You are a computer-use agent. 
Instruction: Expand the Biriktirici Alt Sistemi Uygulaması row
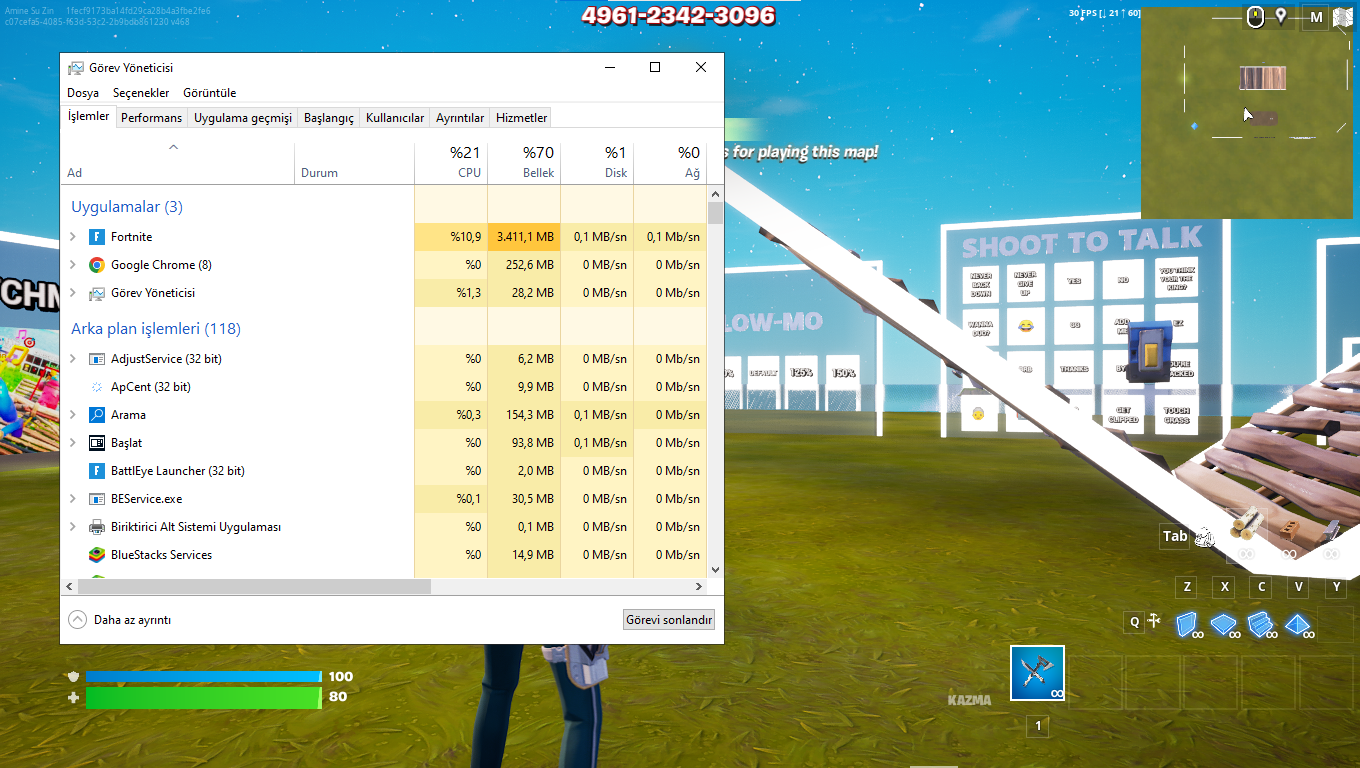tap(73, 527)
